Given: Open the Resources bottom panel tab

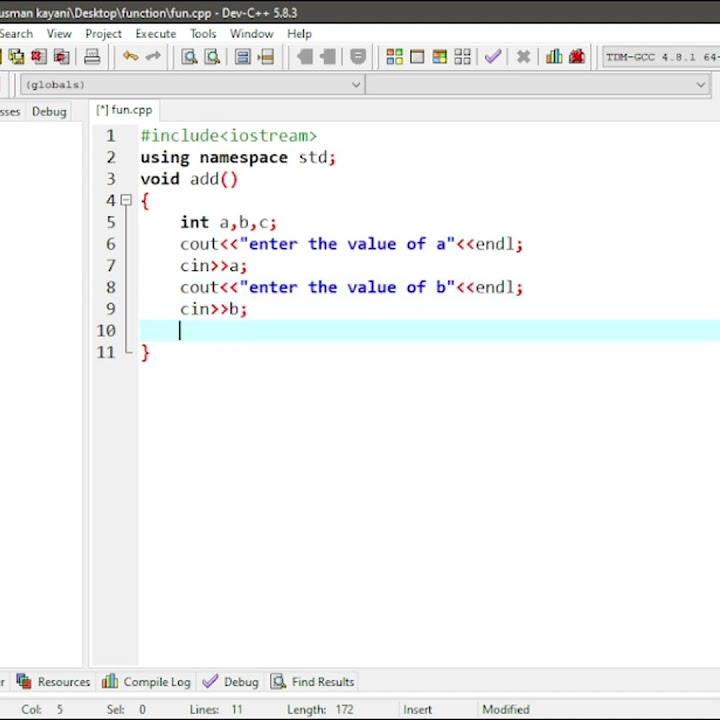Looking at the screenshot, I should tap(54, 681).
